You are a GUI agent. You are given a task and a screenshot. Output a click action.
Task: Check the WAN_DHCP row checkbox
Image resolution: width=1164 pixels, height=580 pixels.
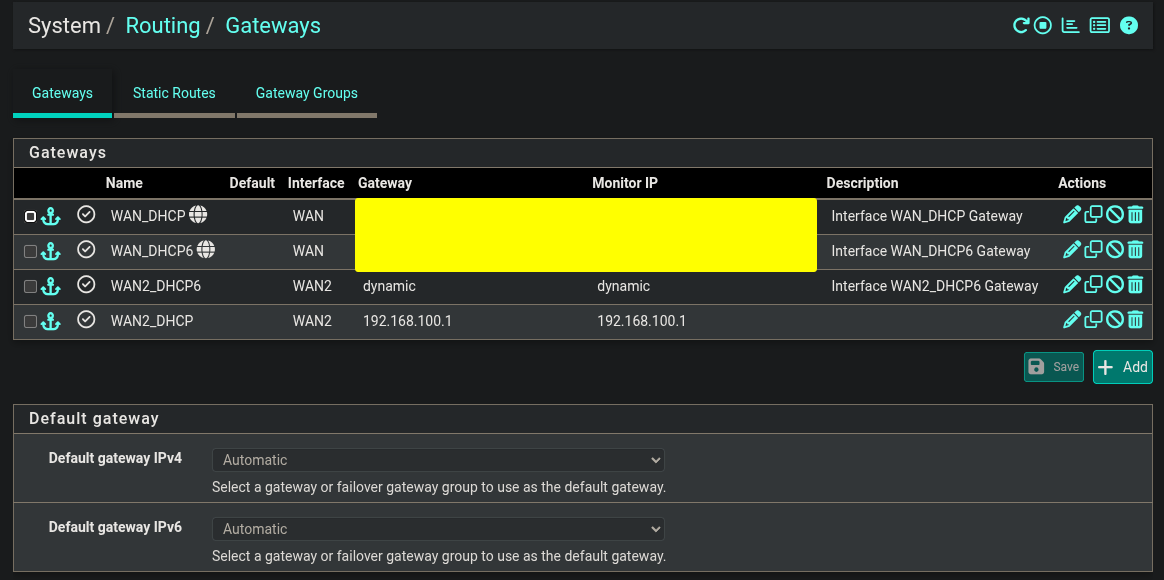(31, 216)
